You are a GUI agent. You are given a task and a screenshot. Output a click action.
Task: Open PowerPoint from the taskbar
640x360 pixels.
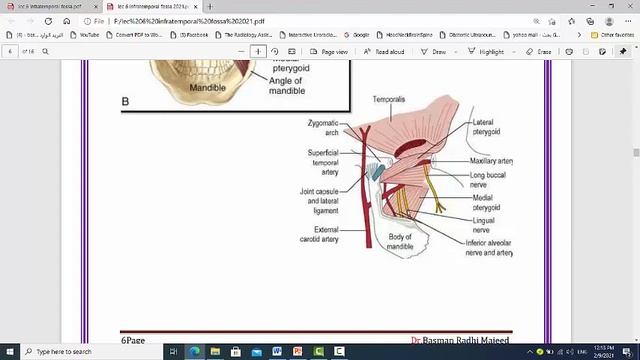[298, 351]
